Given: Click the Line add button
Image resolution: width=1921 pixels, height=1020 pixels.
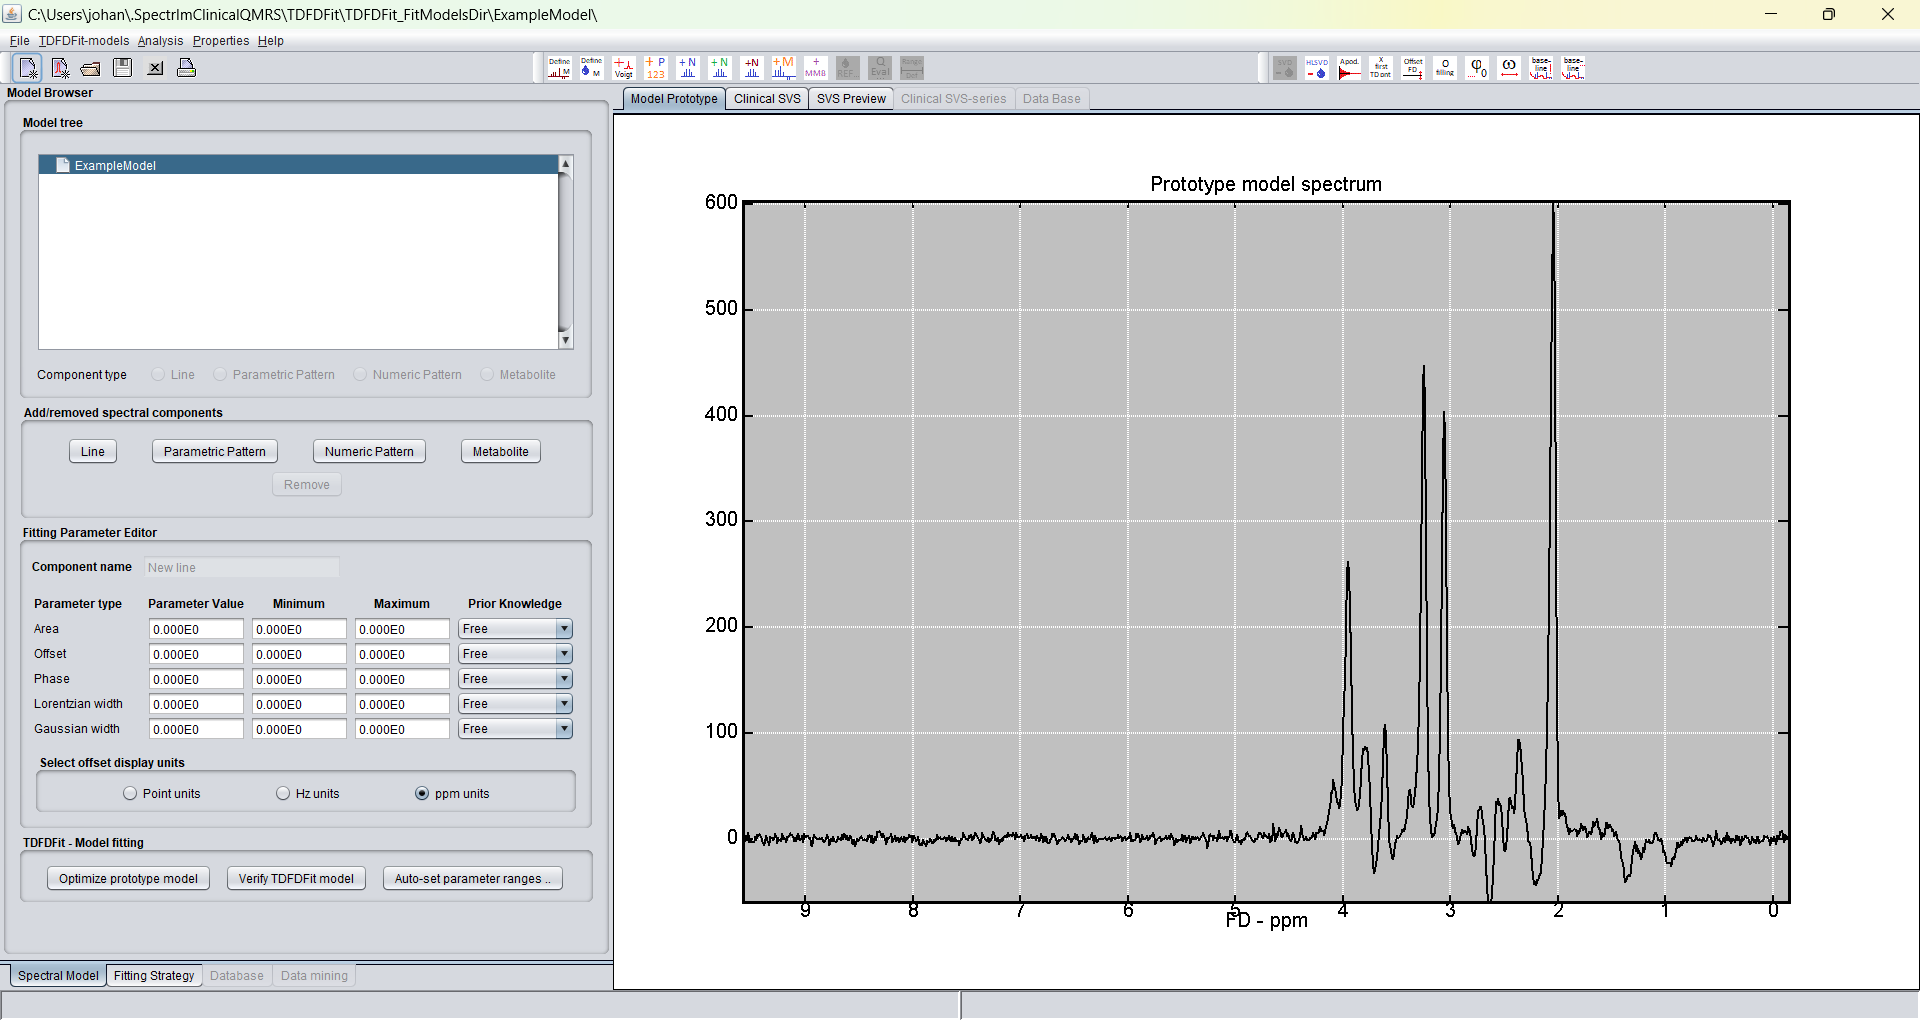Looking at the screenshot, I should pos(93,452).
